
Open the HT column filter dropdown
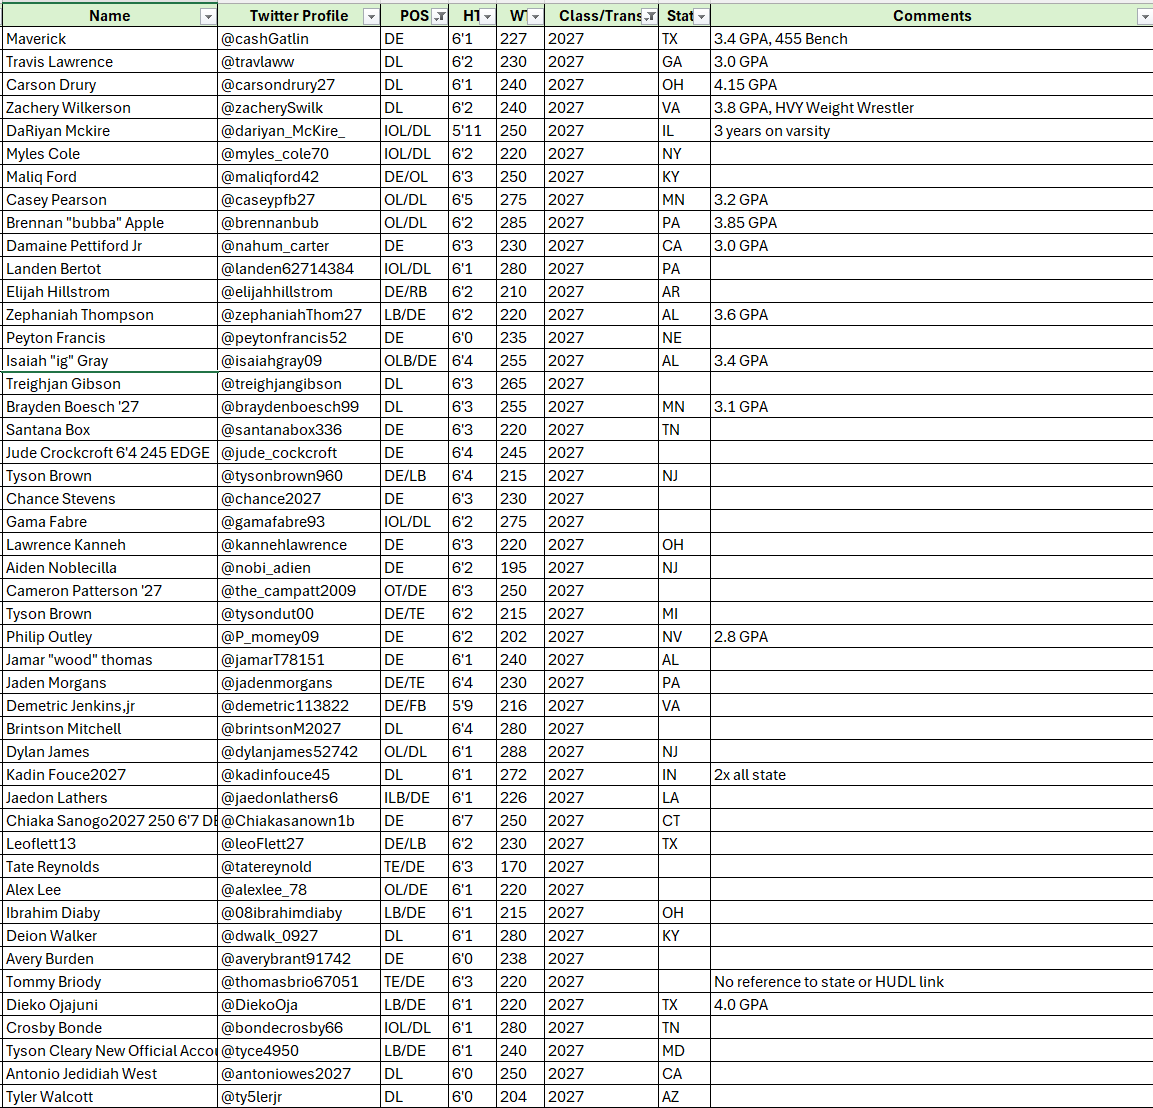point(488,16)
